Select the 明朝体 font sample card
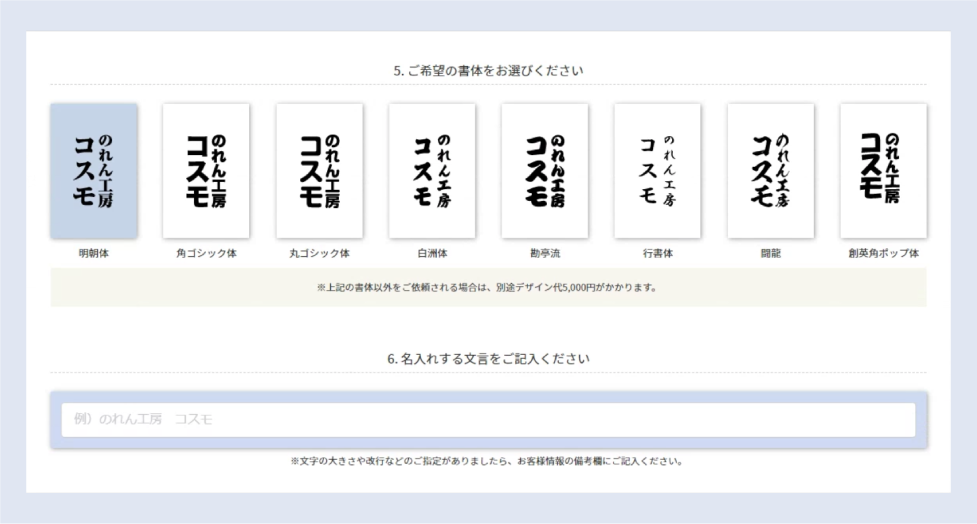The width and height of the screenshot is (977, 524). tap(94, 171)
